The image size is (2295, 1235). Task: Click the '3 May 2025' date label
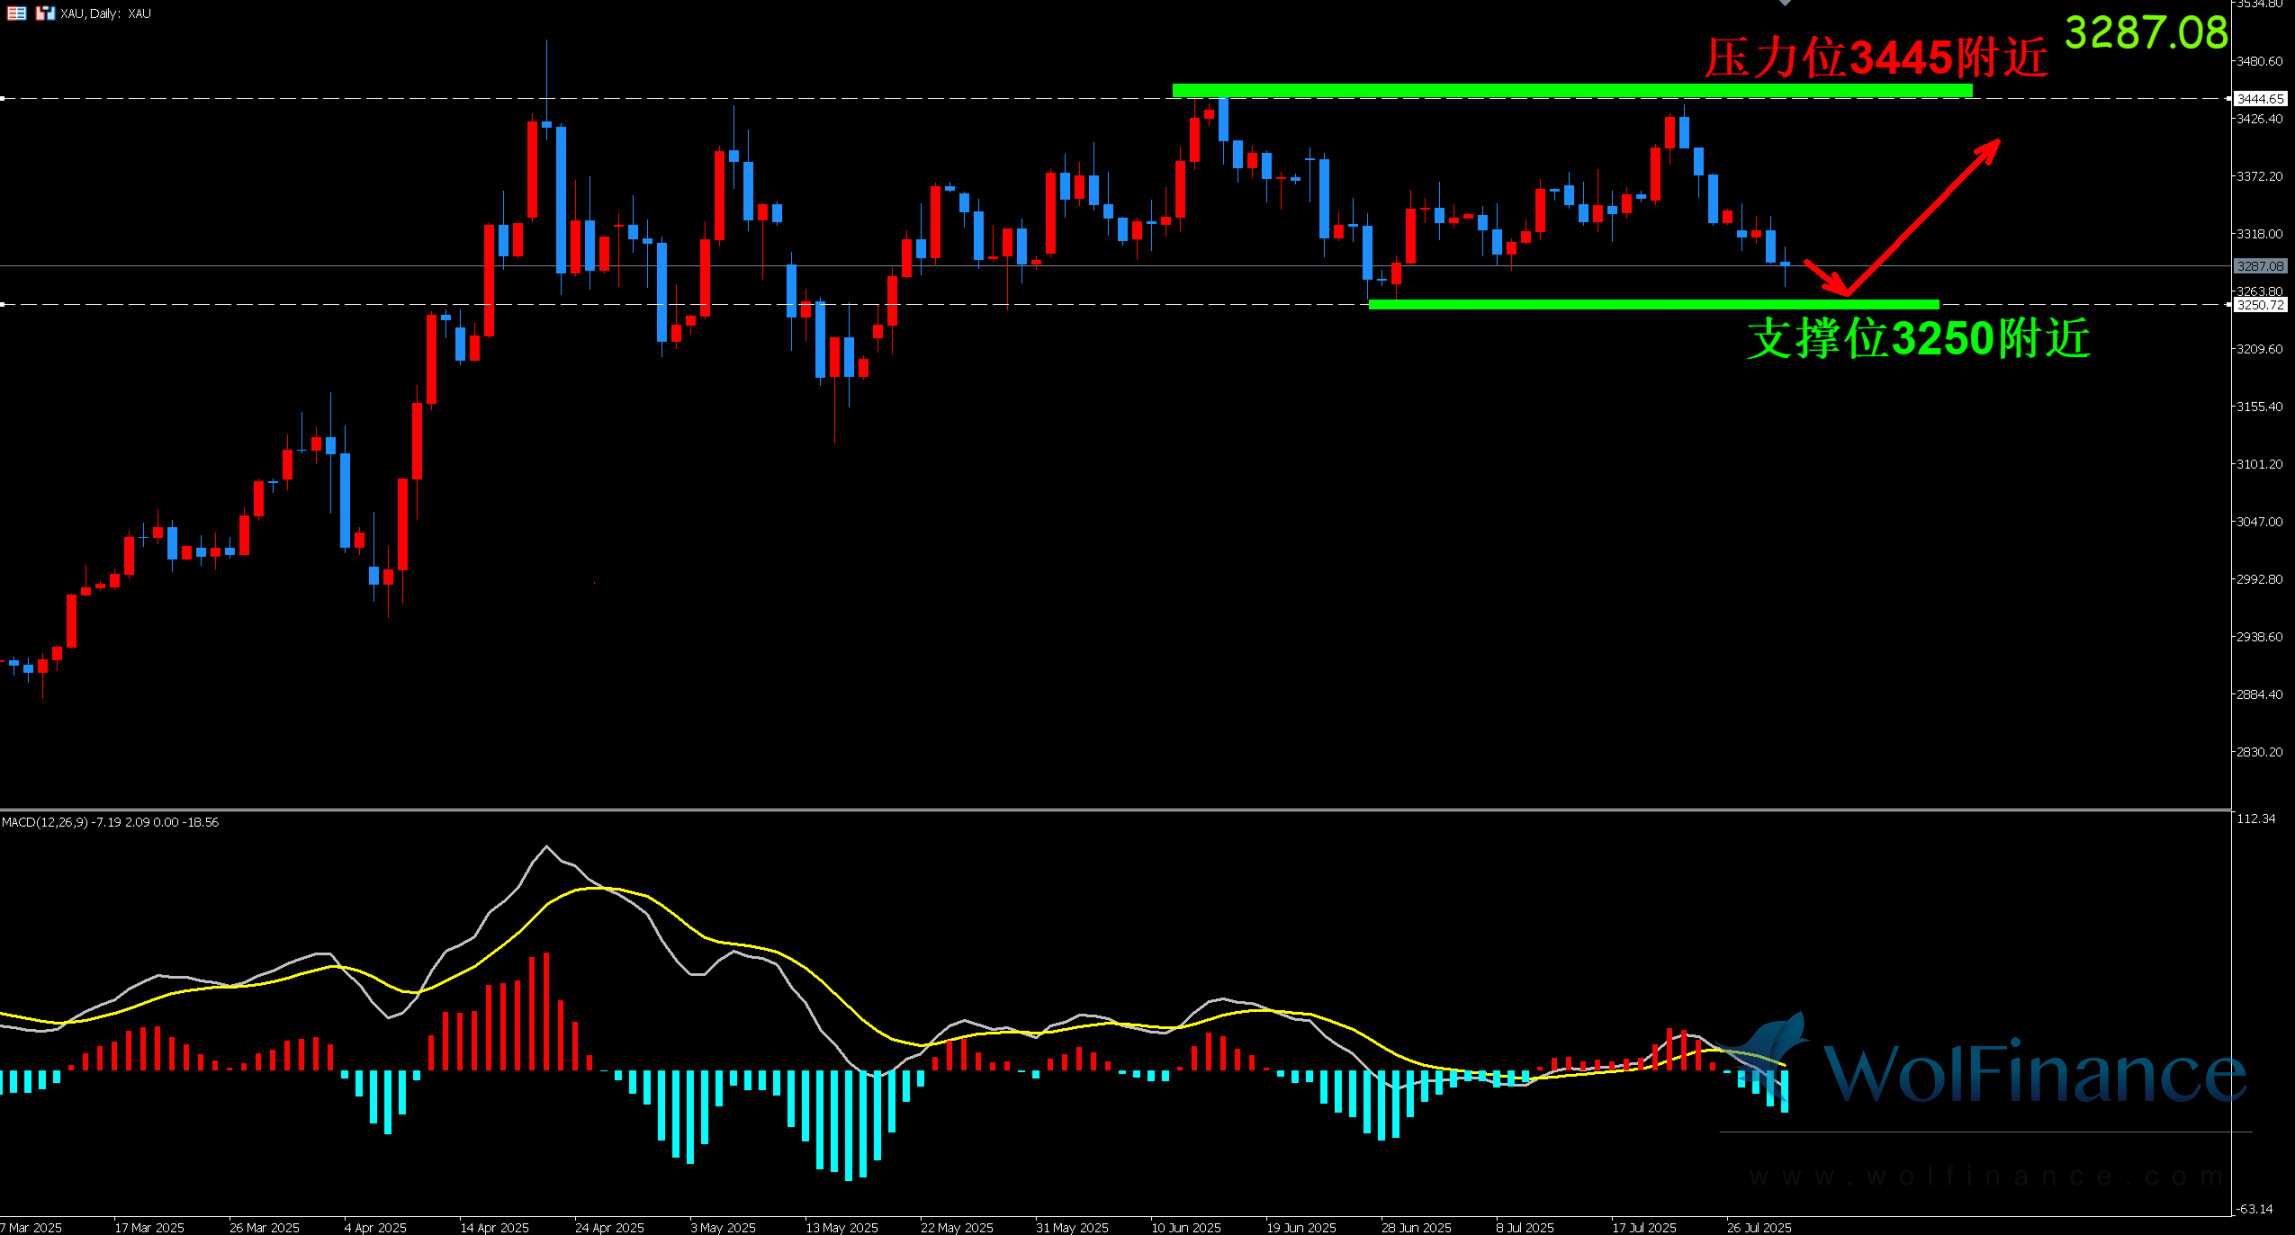point(722,1228)
